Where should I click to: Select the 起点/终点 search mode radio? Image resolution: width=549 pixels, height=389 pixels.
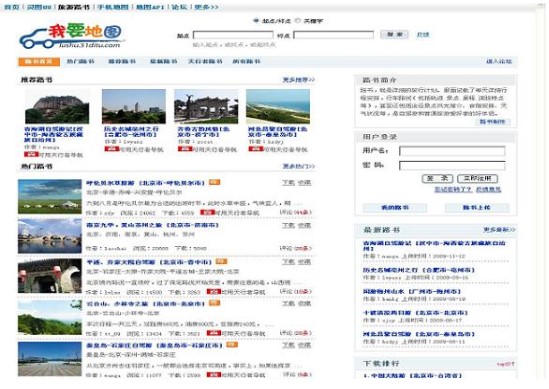[x=256, y=21]
